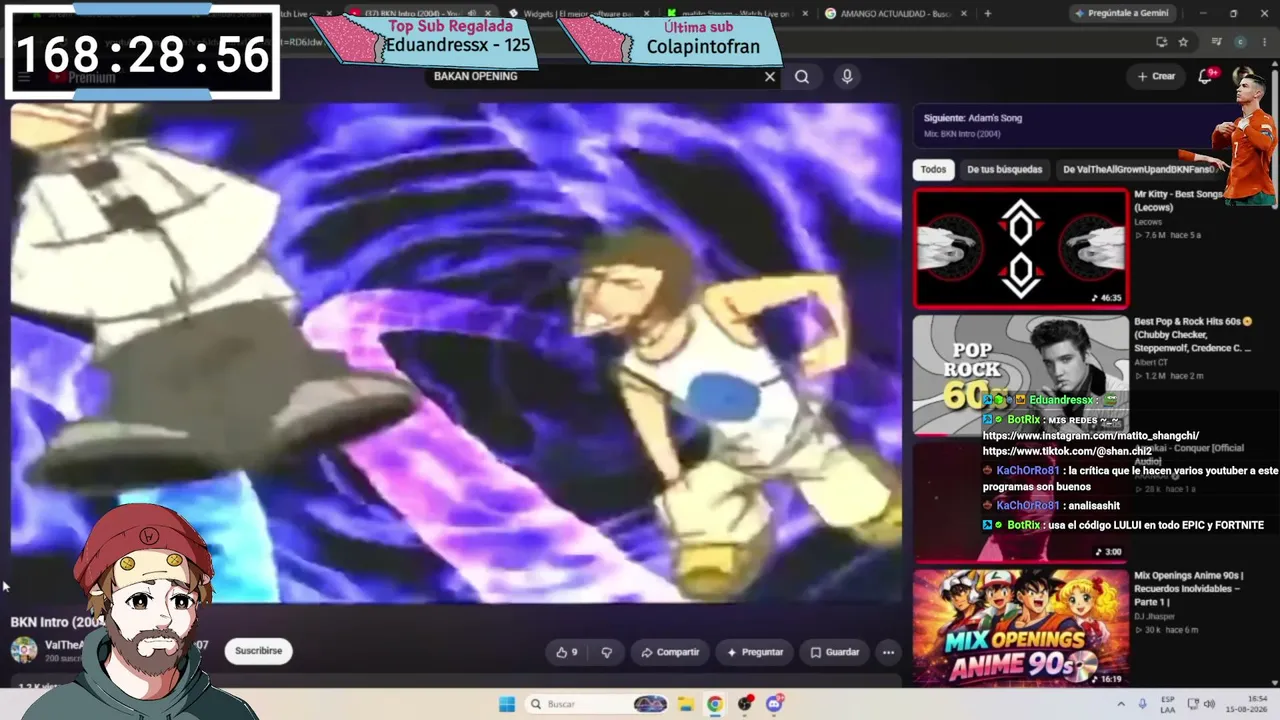Open the ESP LAA language switcher

[1168, 704]
